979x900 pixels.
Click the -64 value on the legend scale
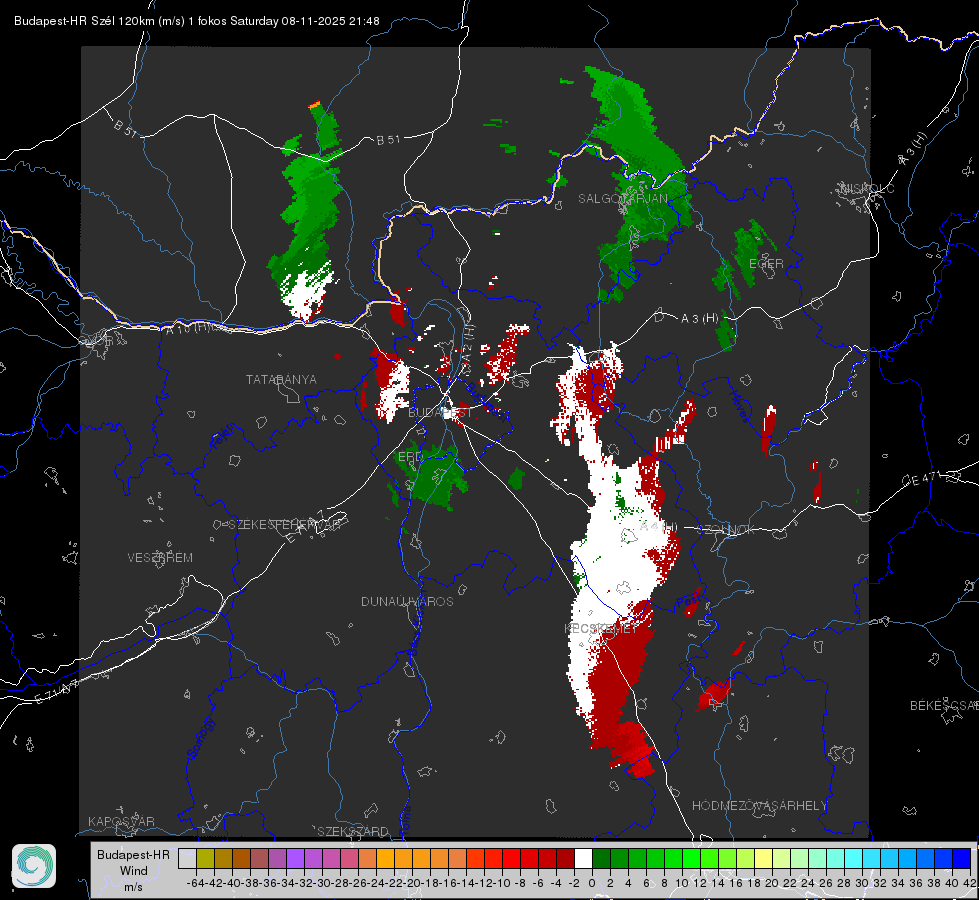pyautogui.click(x=196, y=883)
